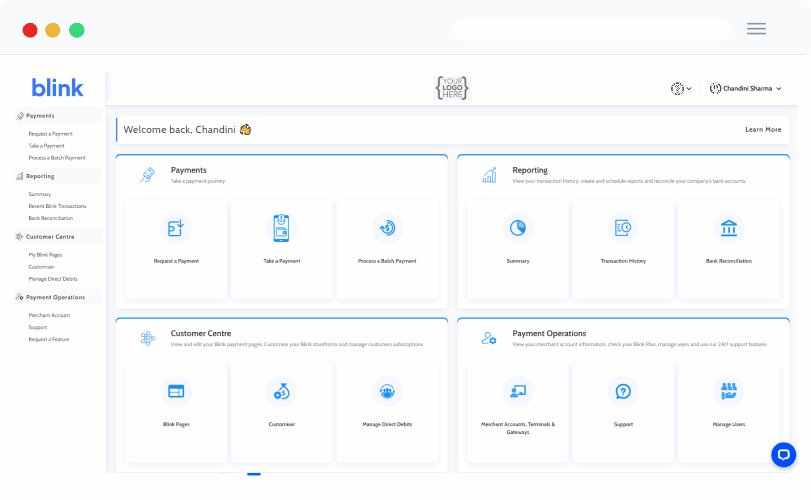Select Summary in sidebar
This screenshot has width=811, height=500.
(40, 194)
